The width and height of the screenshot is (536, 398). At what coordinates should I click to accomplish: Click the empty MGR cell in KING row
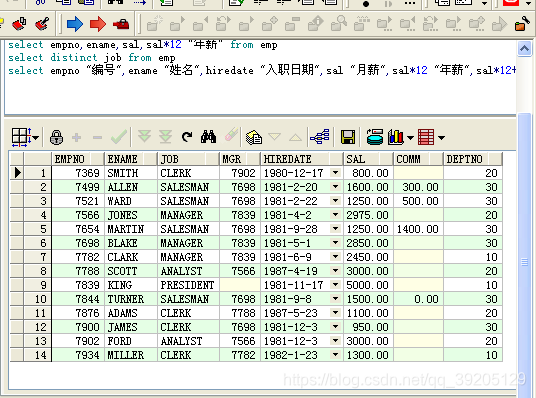click(x=240, y=285)
